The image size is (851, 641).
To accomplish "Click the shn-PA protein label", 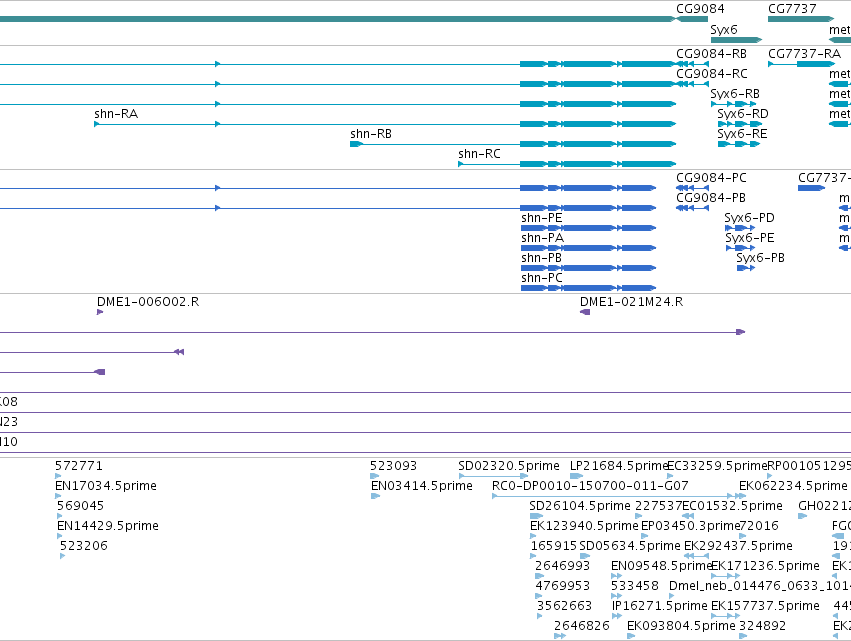I will coord(542,238).
